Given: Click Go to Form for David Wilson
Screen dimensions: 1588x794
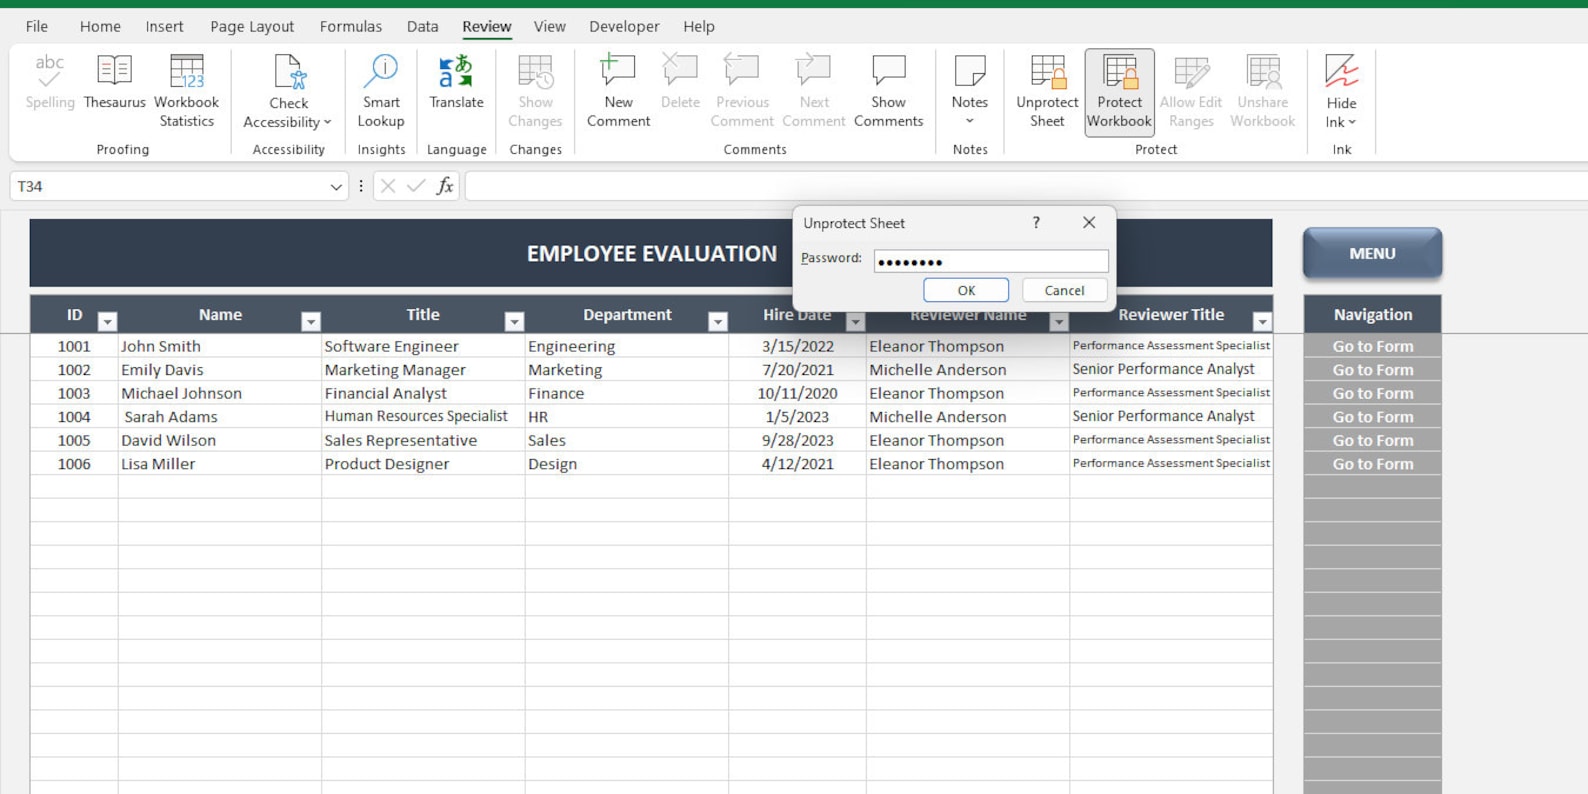Looking at the screenshot, I should click(x=1373, y=440).
